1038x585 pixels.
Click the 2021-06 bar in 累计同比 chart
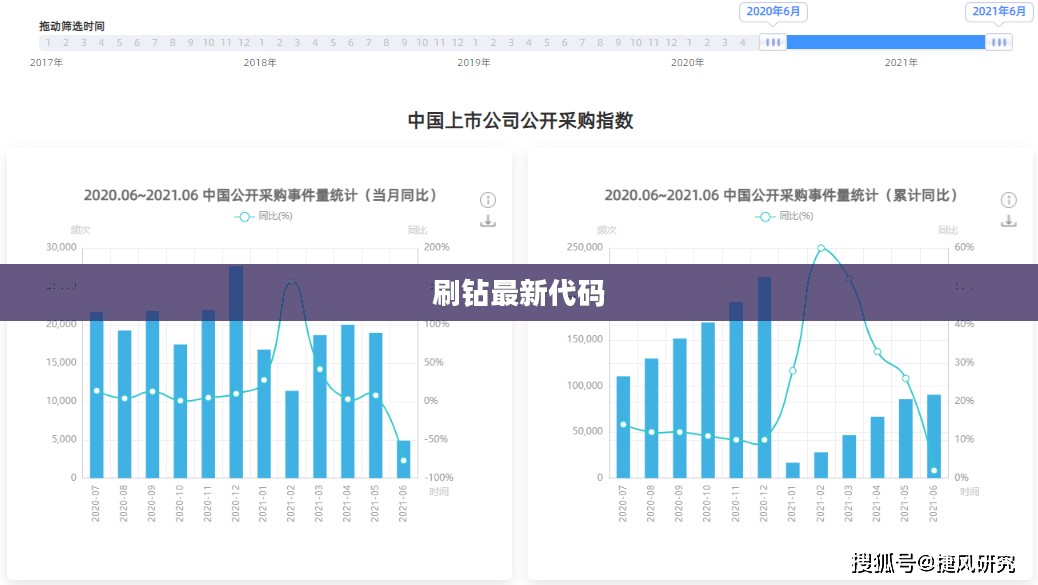point(934,436)
